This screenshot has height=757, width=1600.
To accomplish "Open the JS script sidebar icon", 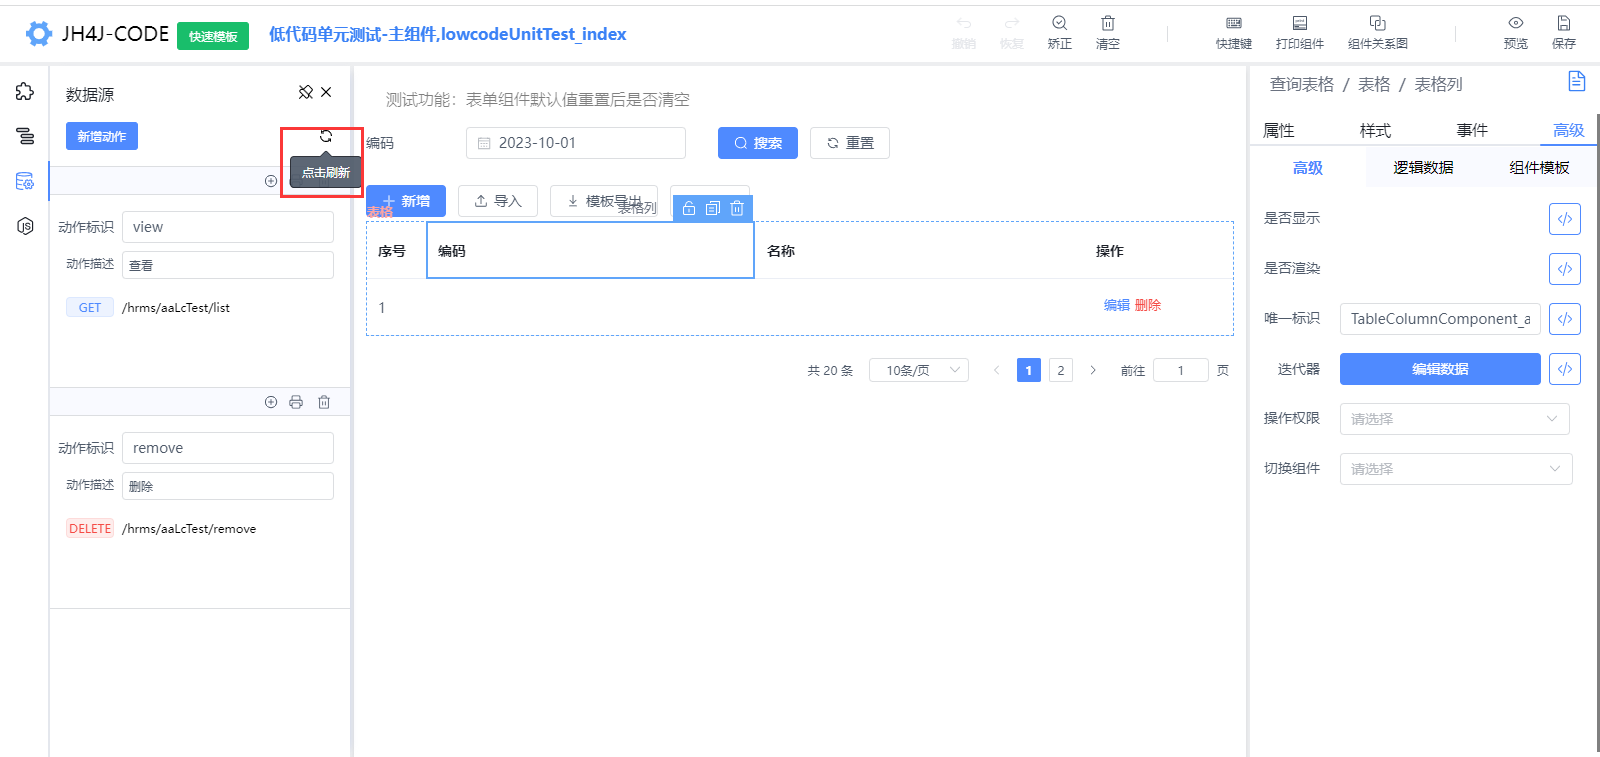I will click(x=25, y=226).
